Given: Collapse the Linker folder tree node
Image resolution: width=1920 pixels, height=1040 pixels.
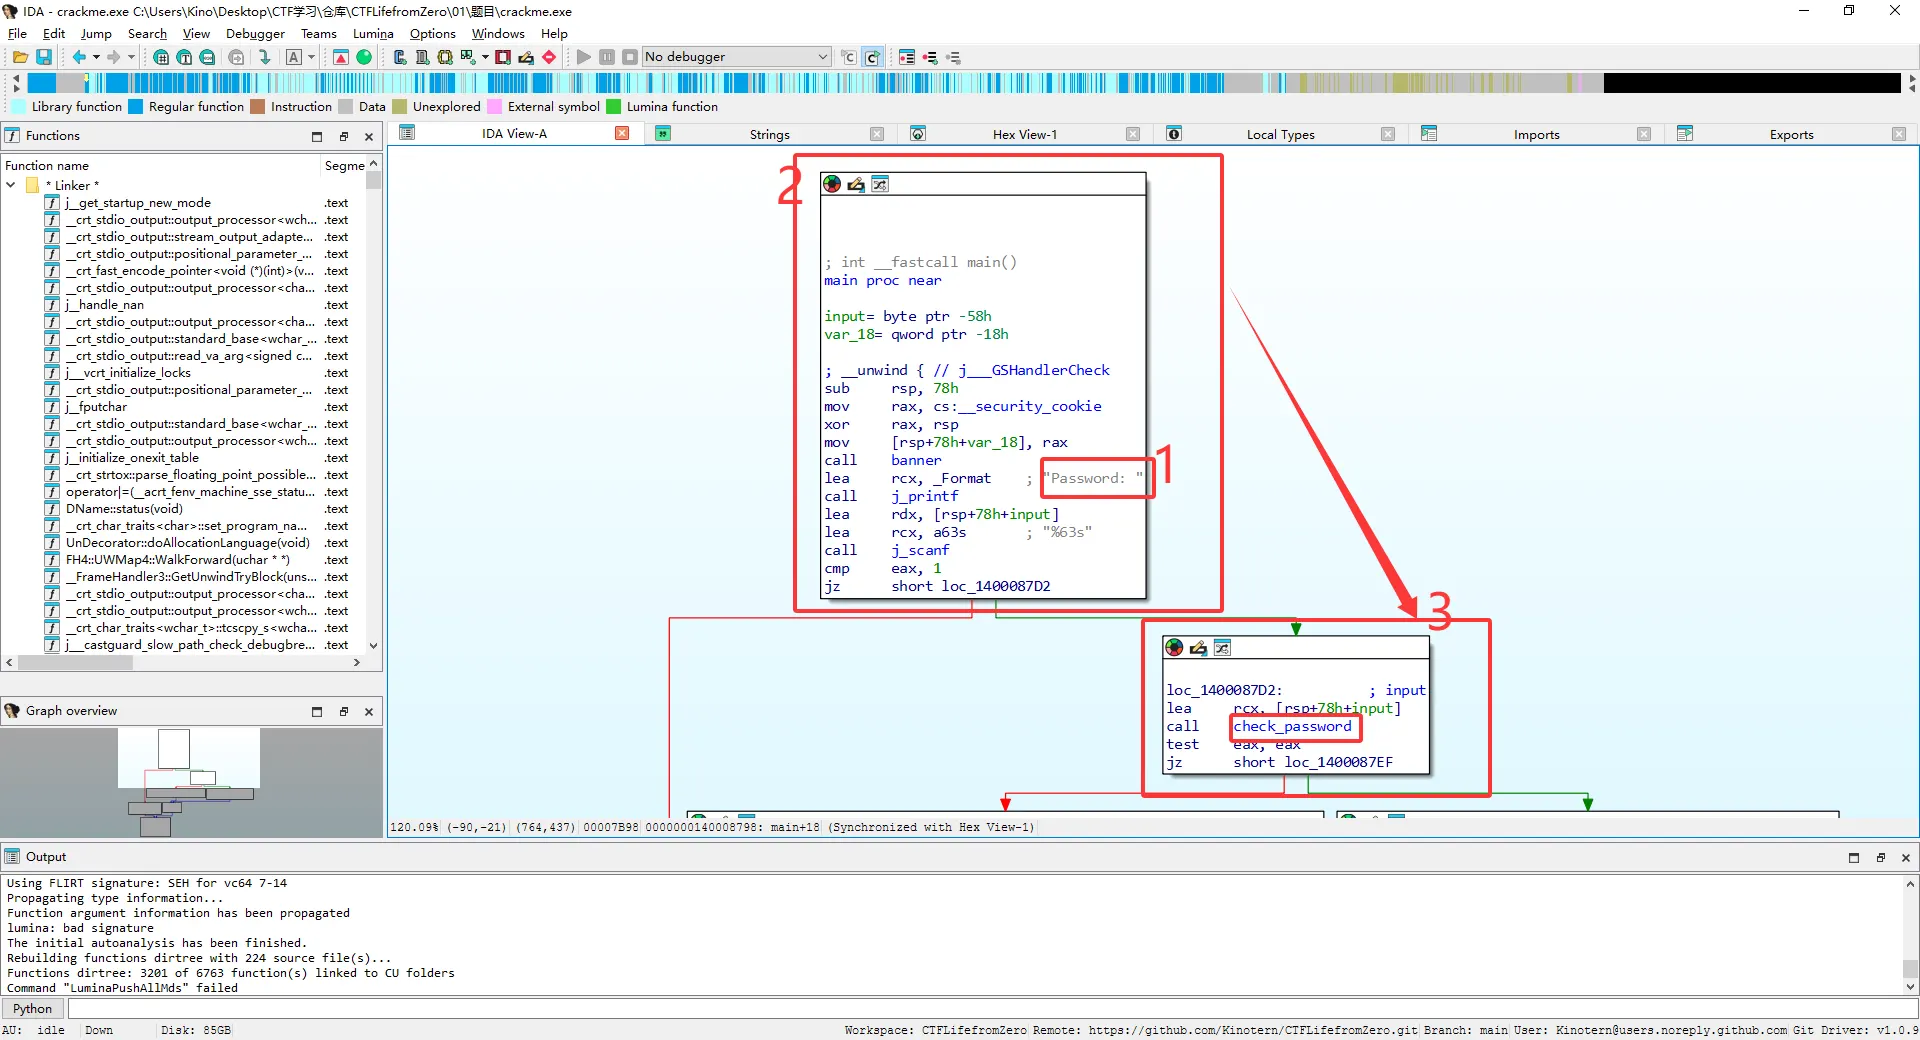Looking at the screenshot, I should click(x=11, y=185).
